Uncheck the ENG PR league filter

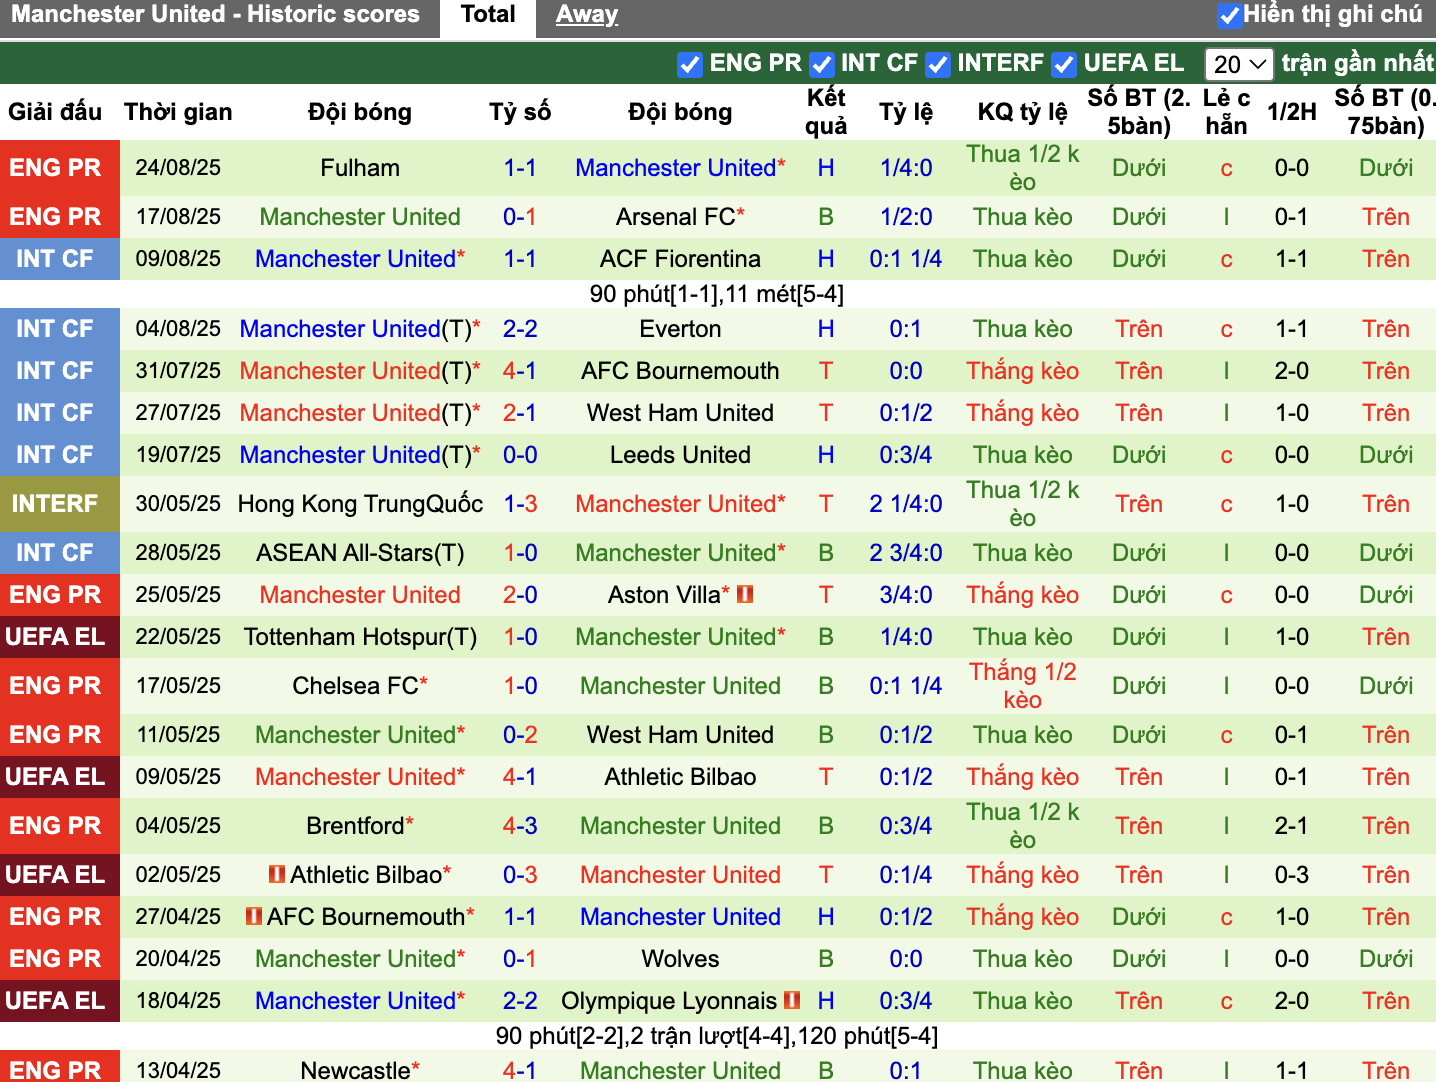click(690, 64)
